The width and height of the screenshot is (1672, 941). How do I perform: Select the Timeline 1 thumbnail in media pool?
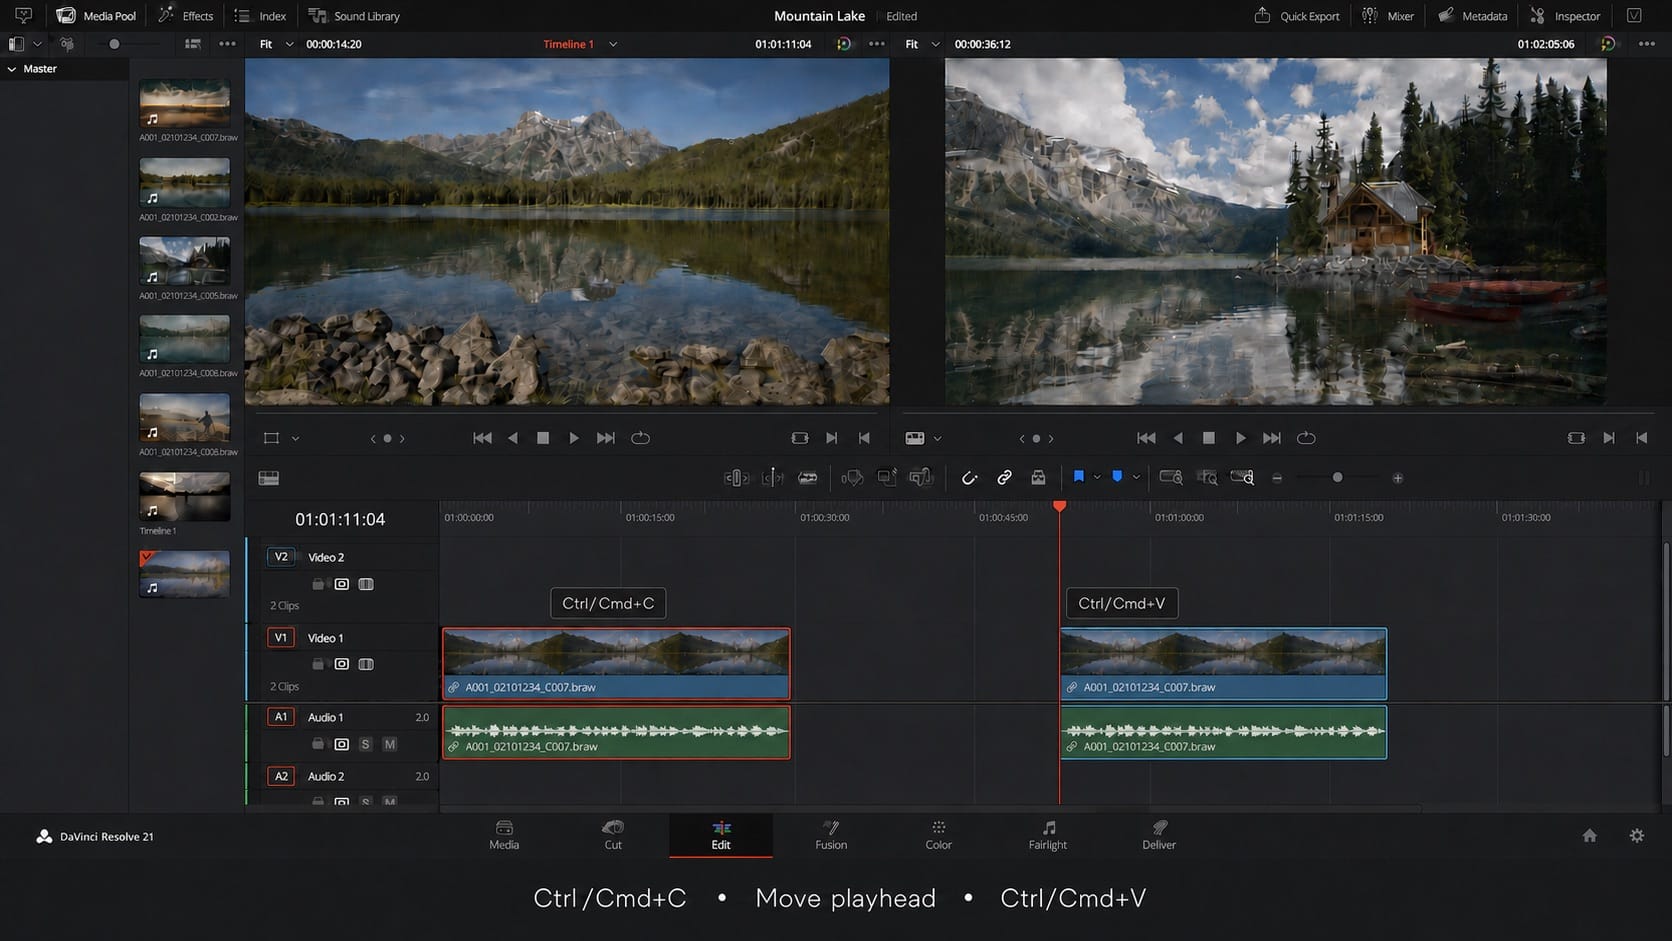[185, 497]
